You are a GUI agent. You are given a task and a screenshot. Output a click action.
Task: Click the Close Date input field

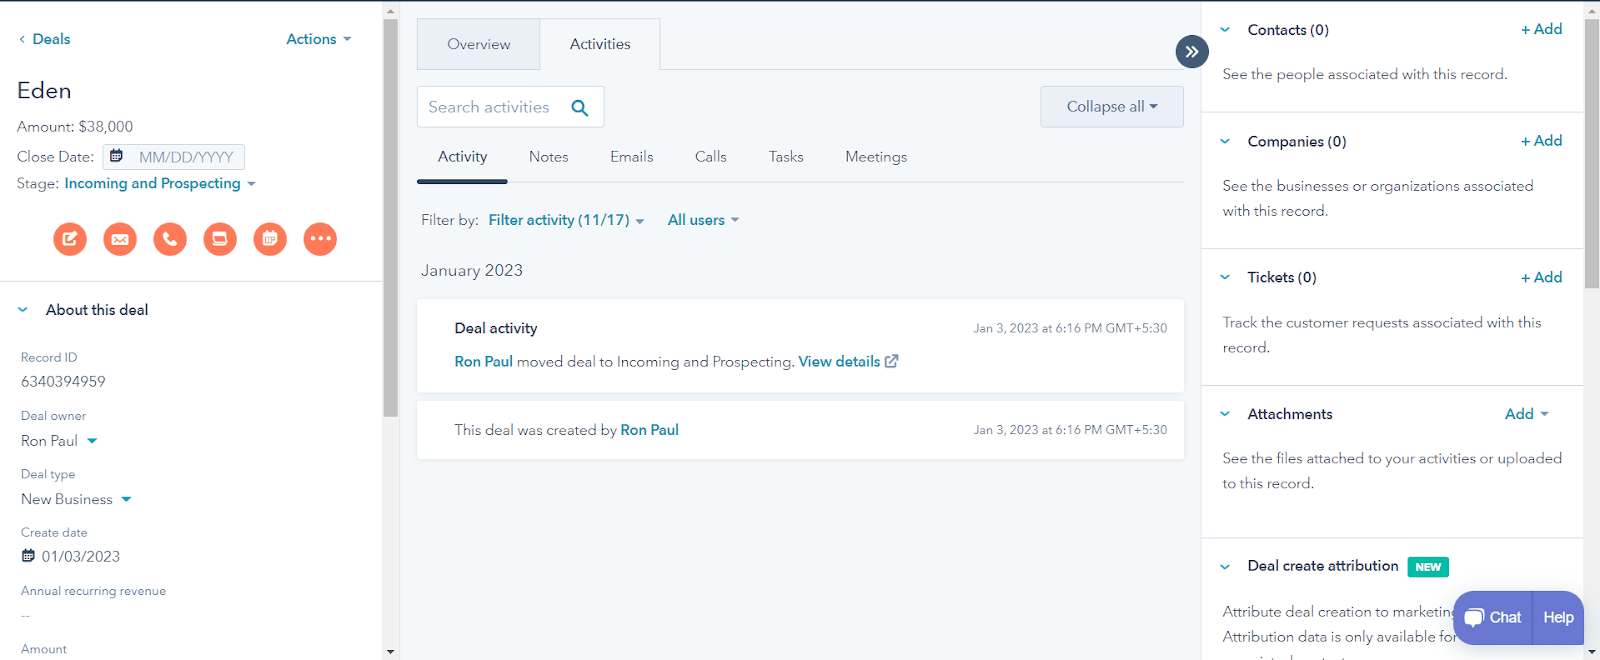click(185, 157)
